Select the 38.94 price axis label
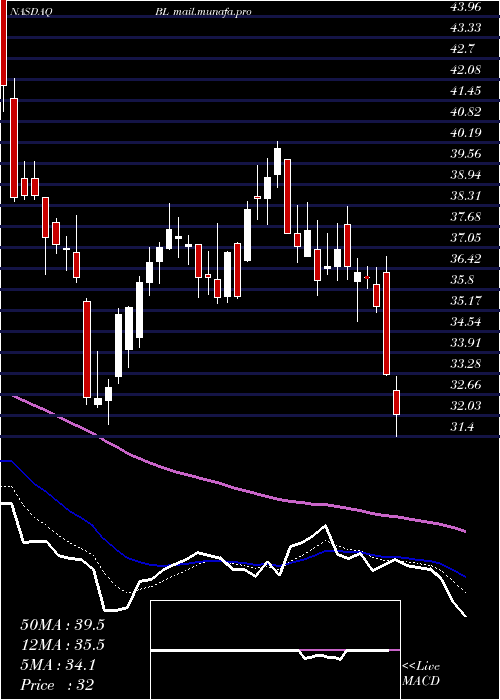500x700 pixels. click(466, 175)
